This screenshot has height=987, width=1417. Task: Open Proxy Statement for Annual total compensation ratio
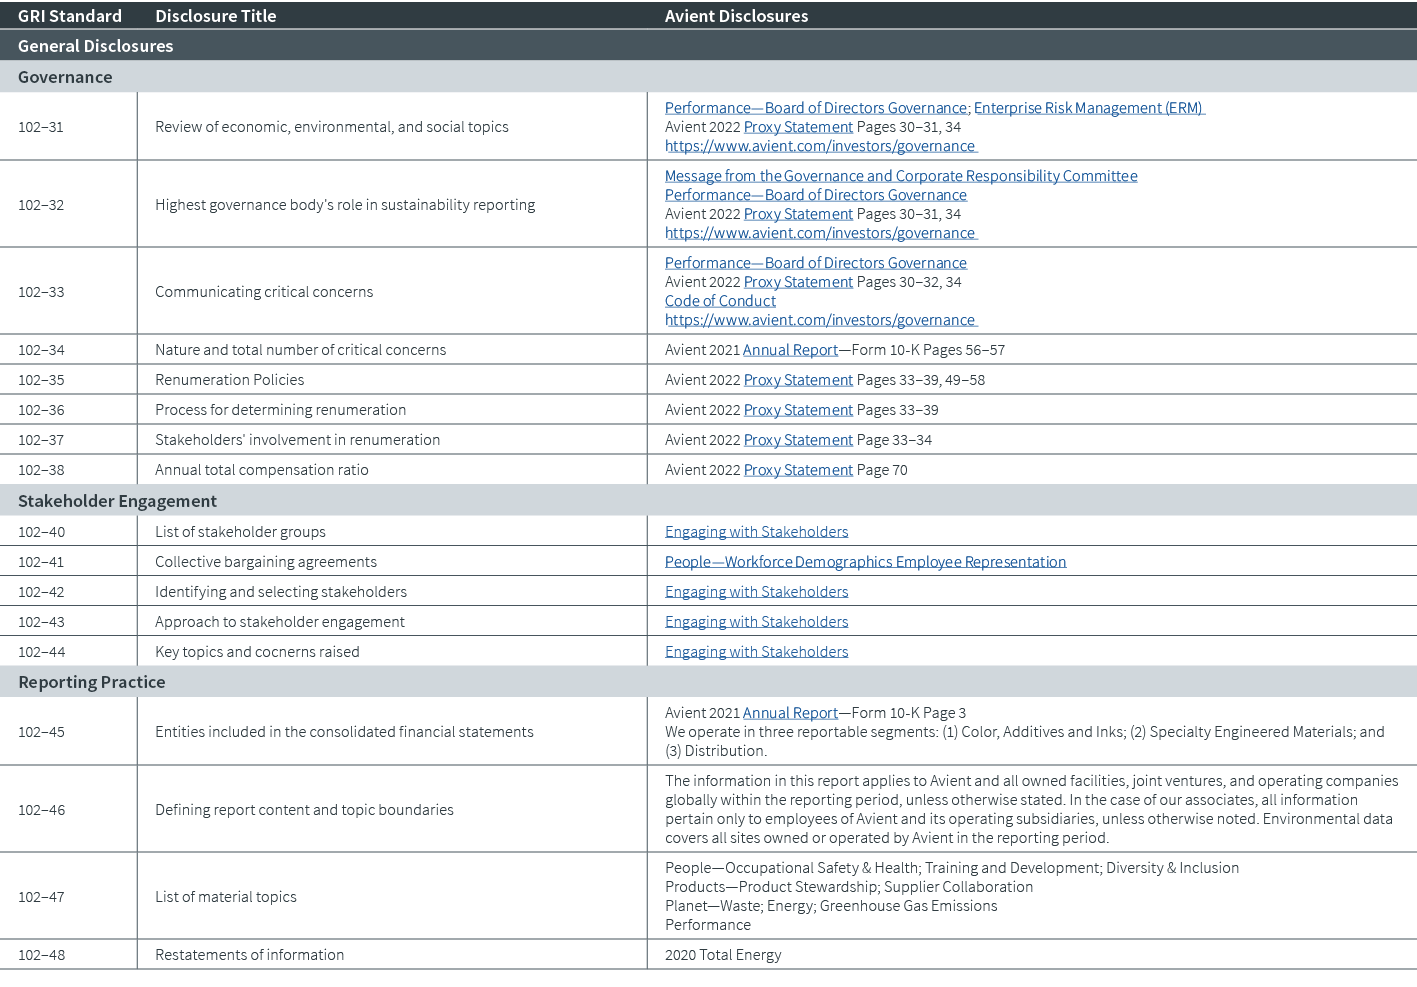[797, 469]
